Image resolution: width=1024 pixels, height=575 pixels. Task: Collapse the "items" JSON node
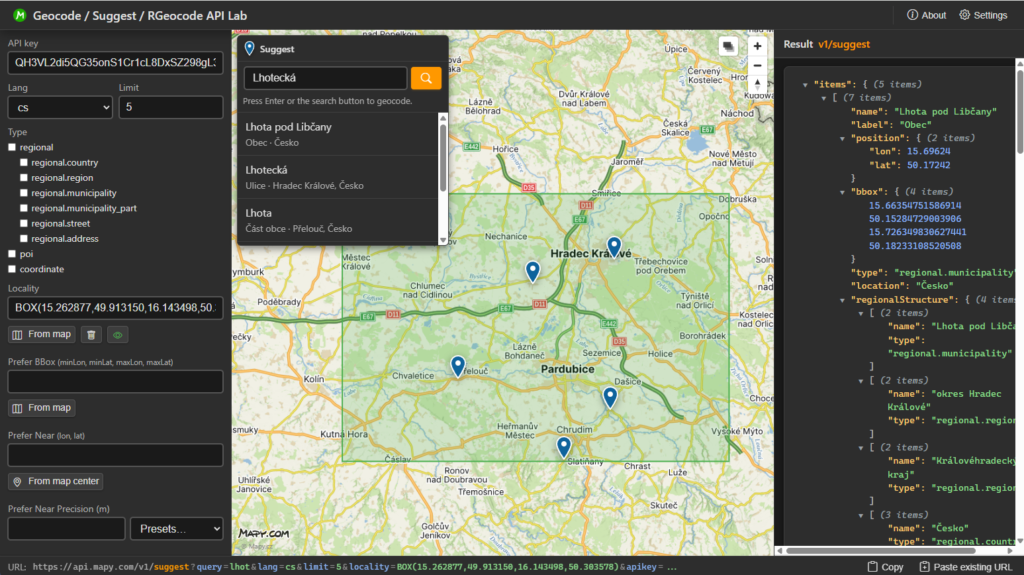tap(805, 84)
